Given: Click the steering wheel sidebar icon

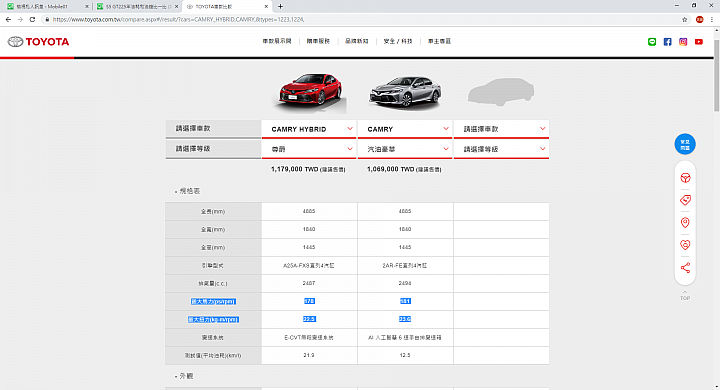Looking at the screenshot, I should (x=685, y=178).
